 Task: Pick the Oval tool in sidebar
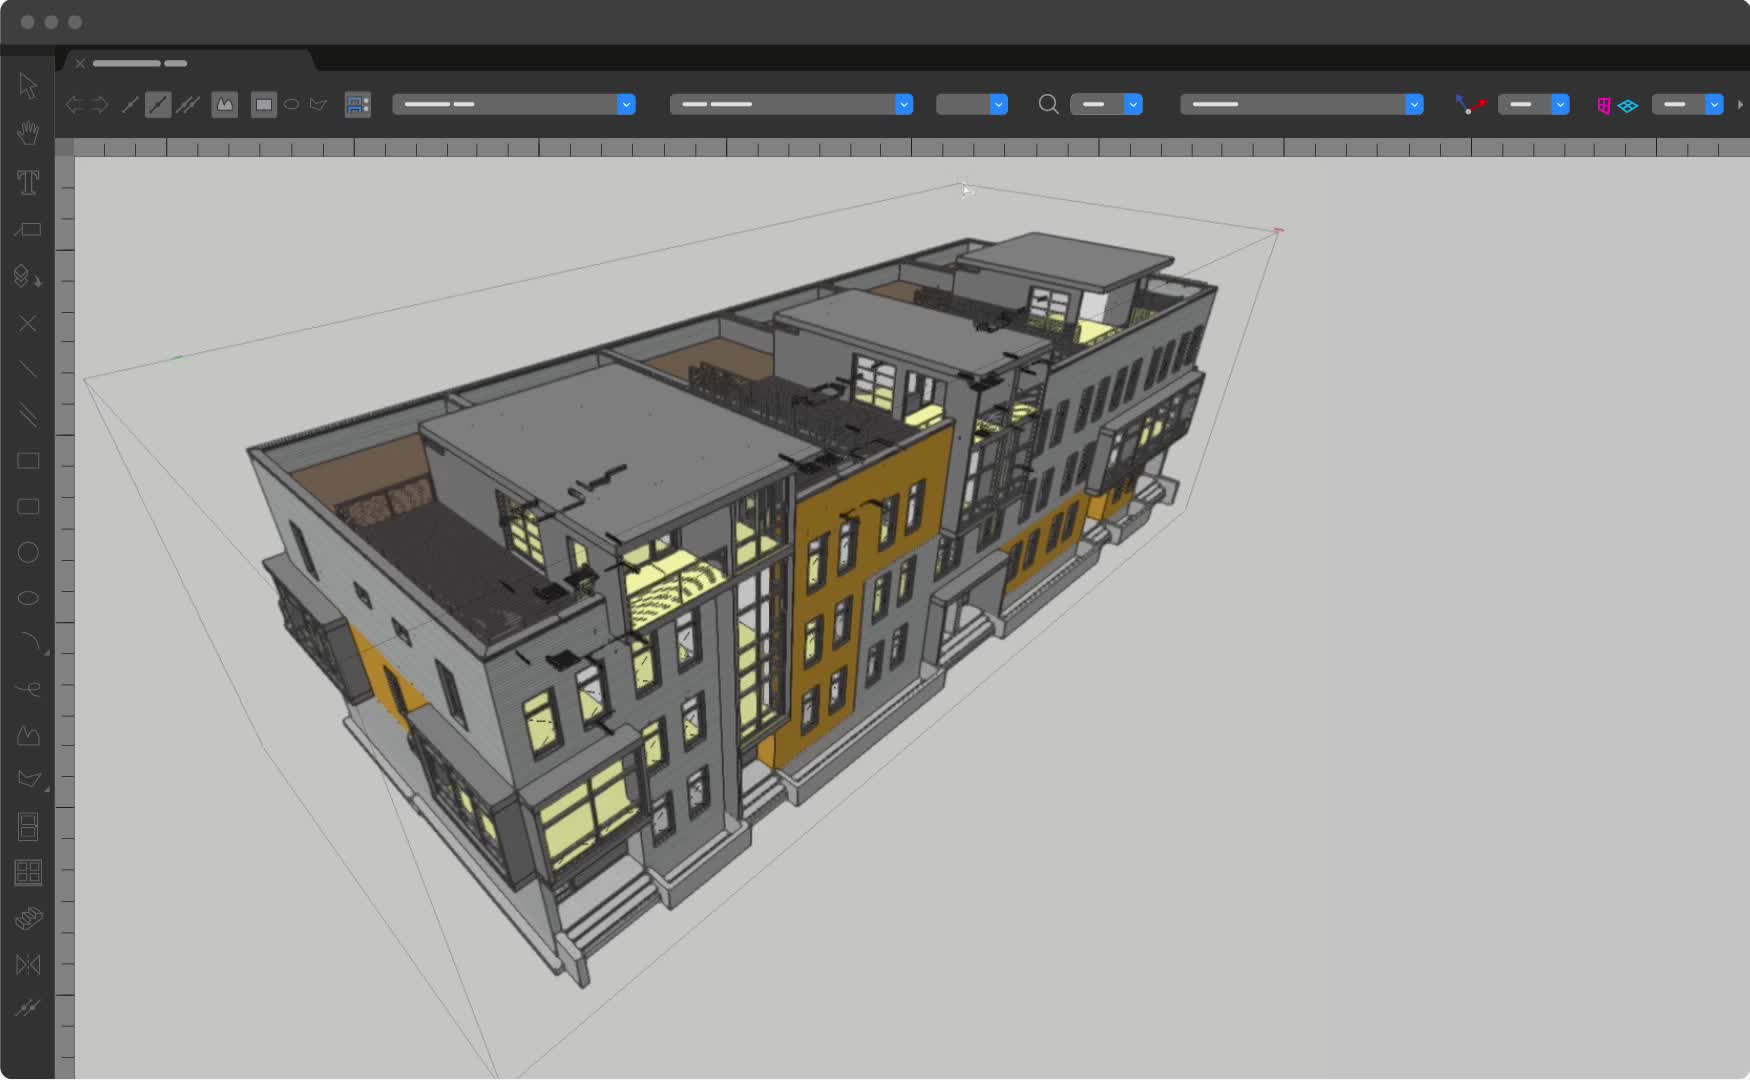28,598
